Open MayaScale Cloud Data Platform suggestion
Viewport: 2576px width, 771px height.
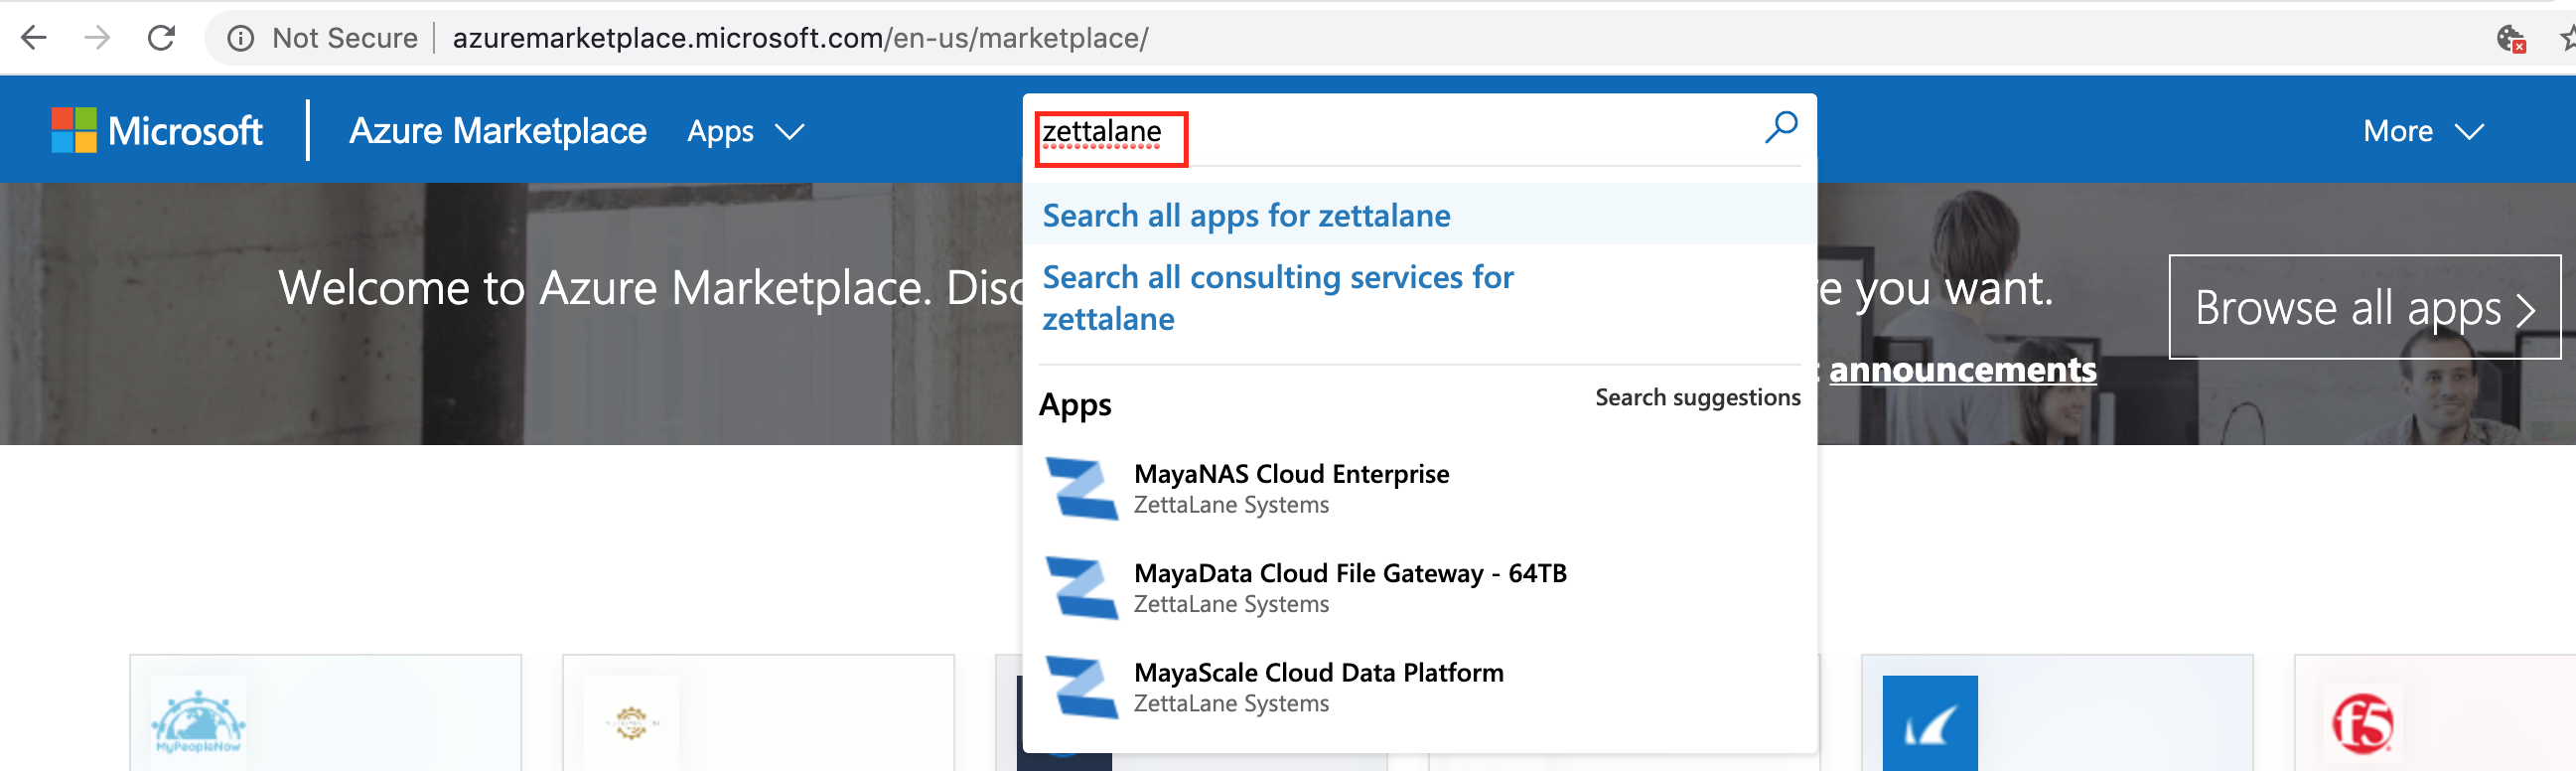pos(1317,686)
